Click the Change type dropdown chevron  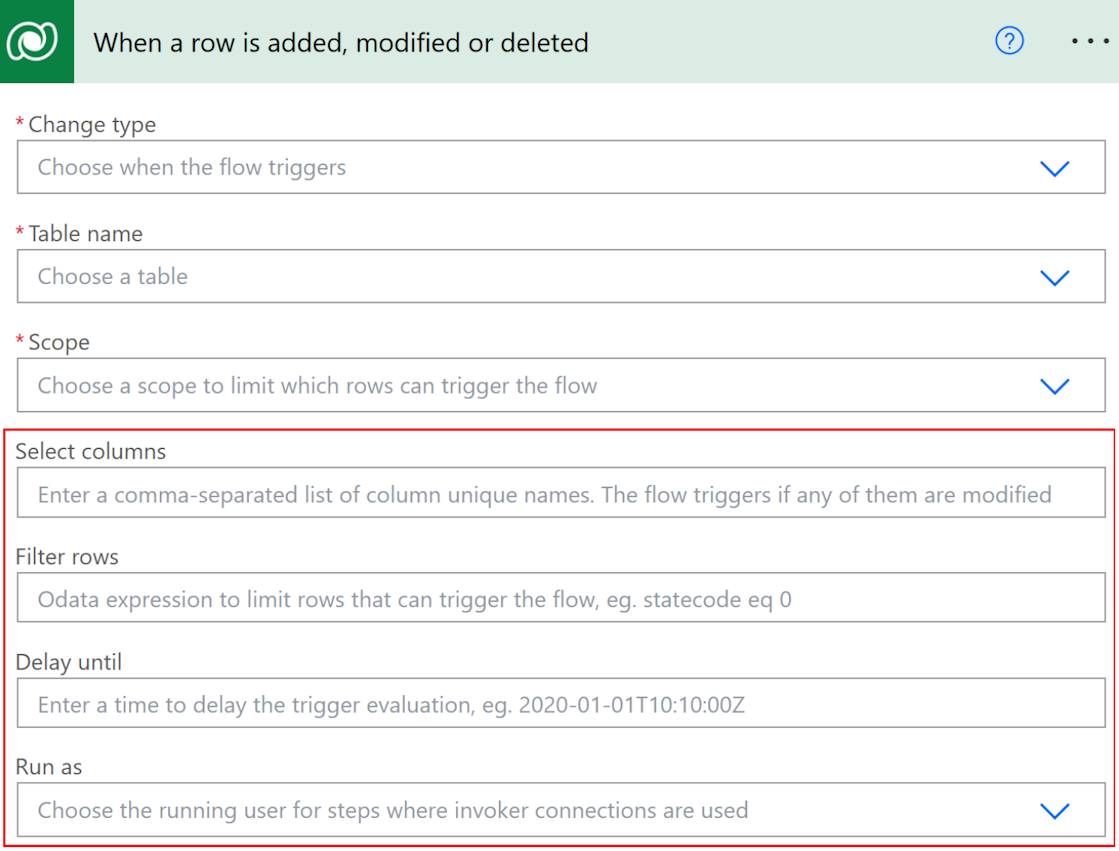[1054, 169]
